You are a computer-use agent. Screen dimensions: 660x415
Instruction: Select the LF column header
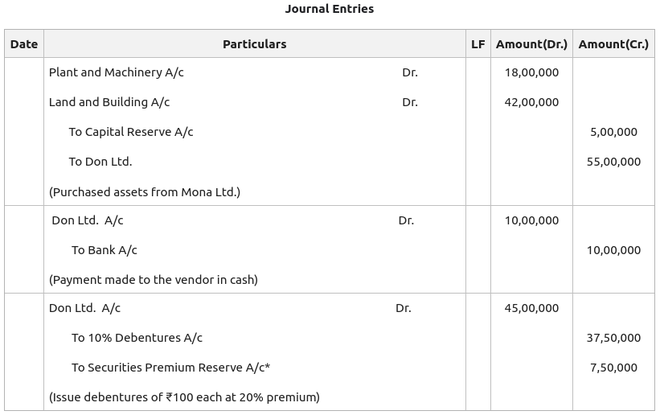pos(478,44)
